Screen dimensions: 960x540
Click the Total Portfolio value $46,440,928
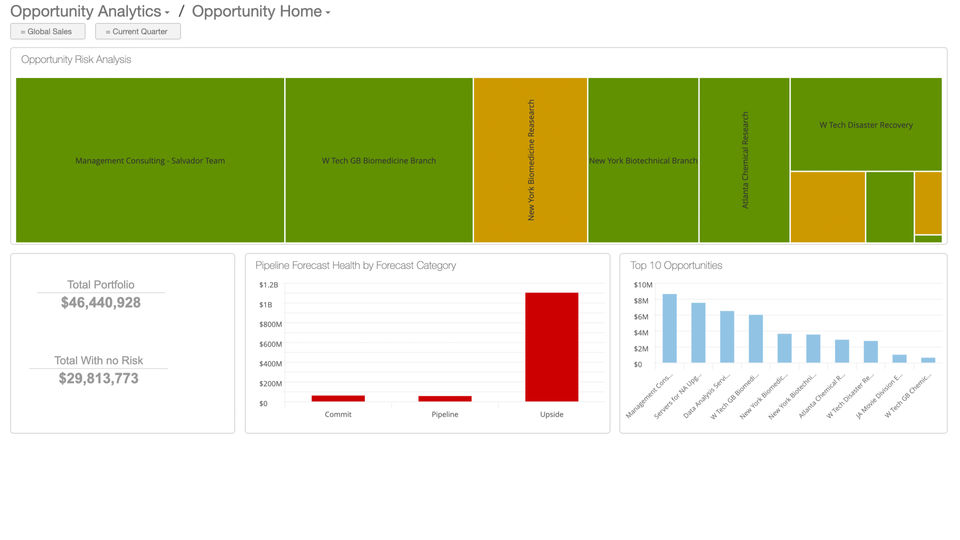pos(101,302)
